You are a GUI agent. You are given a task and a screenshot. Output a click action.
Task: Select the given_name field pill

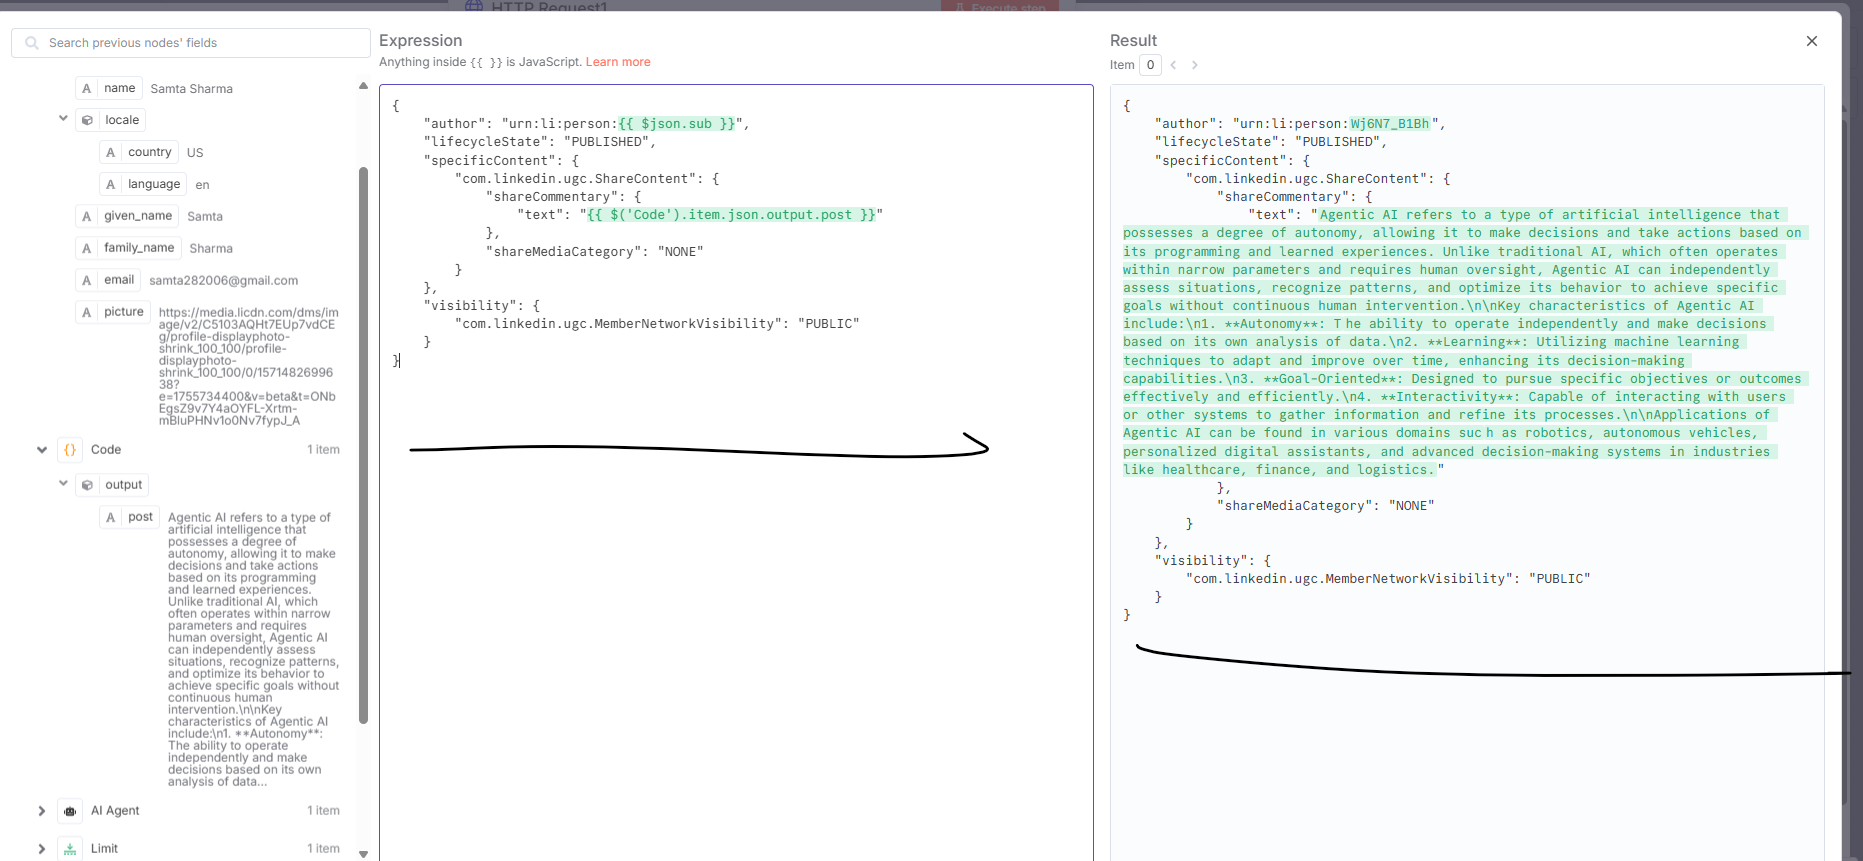click(x=137, y=216)
